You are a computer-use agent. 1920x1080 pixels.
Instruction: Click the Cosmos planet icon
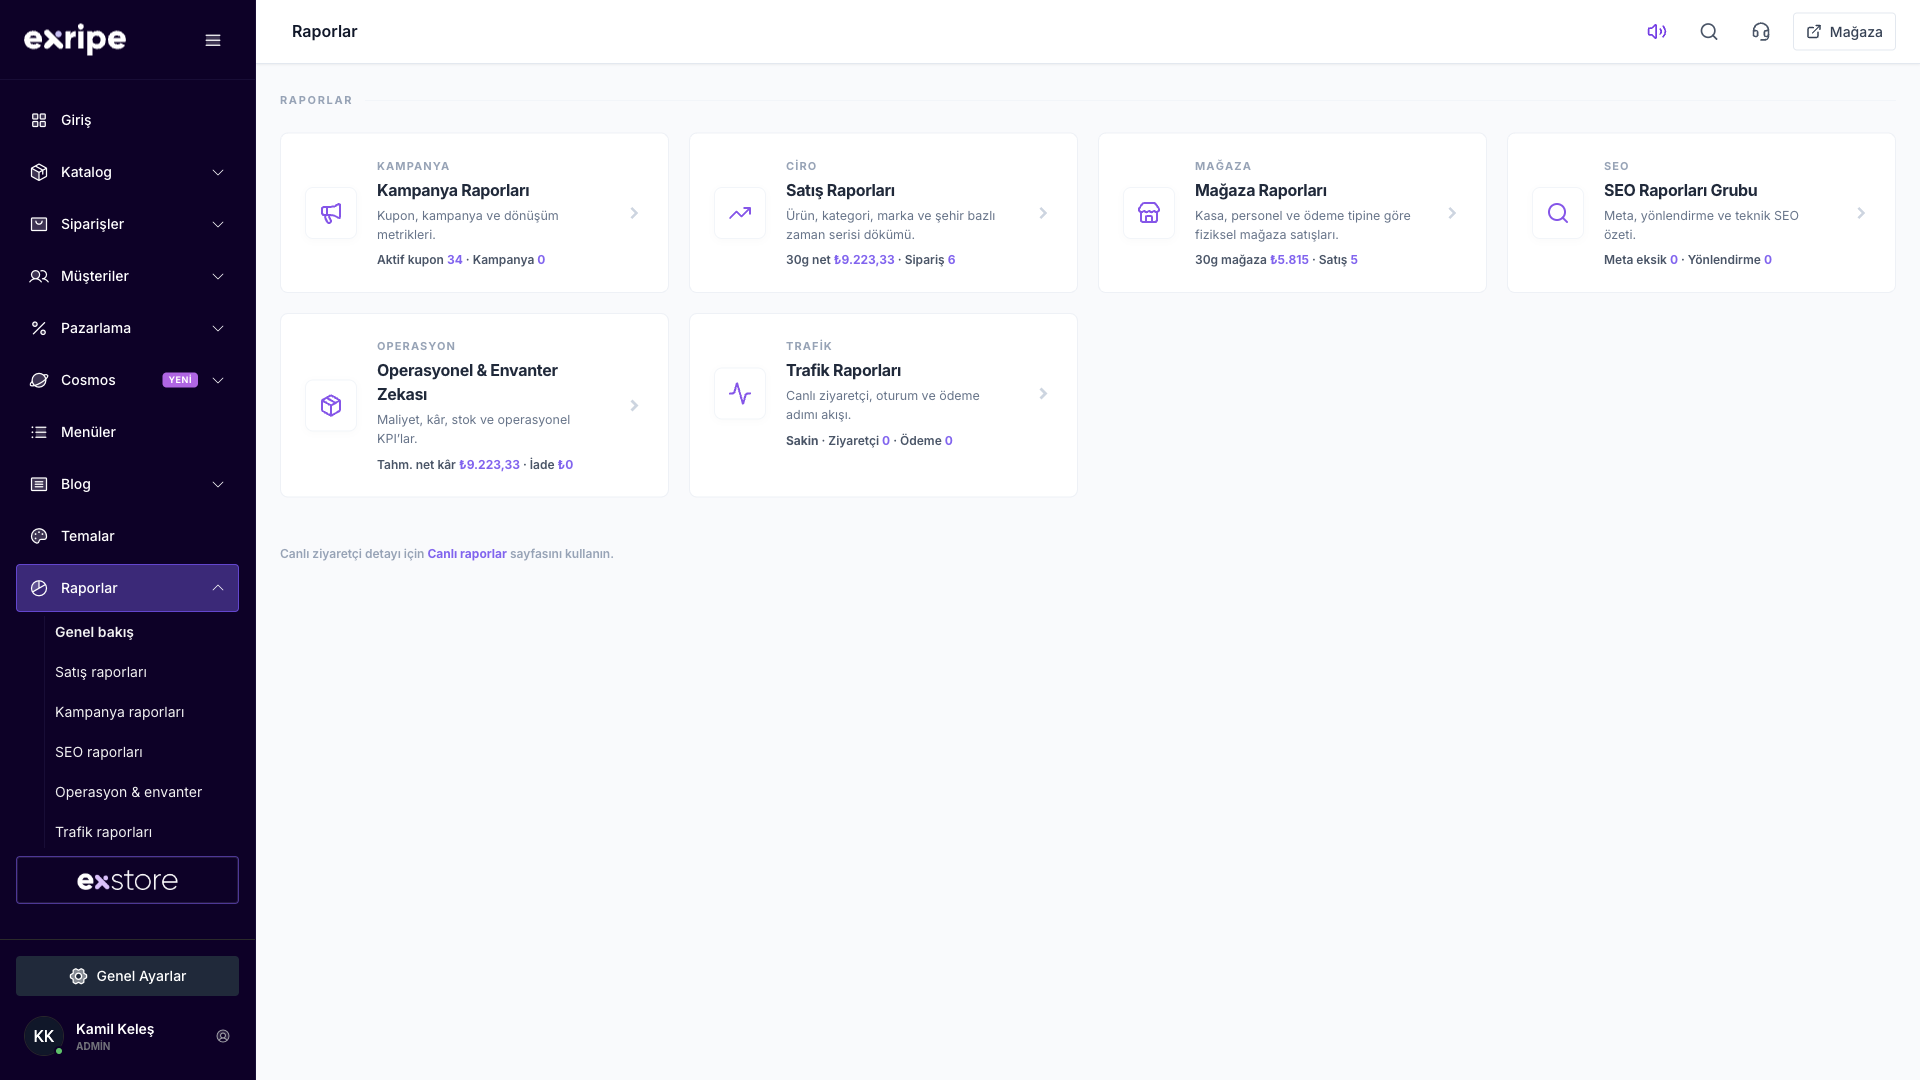pos(39,380)
